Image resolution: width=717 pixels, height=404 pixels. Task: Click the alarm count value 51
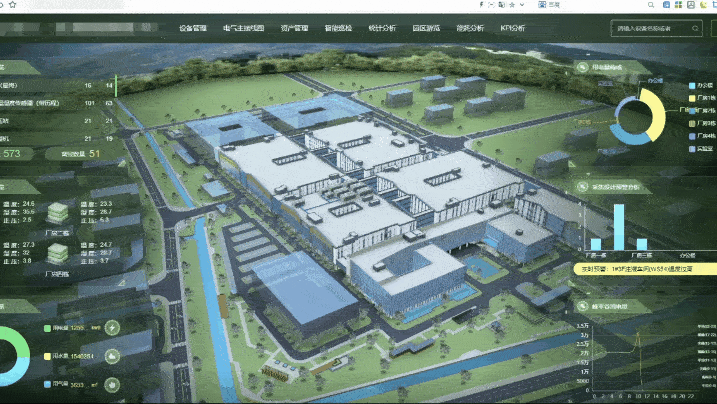[x=95, y=154]
